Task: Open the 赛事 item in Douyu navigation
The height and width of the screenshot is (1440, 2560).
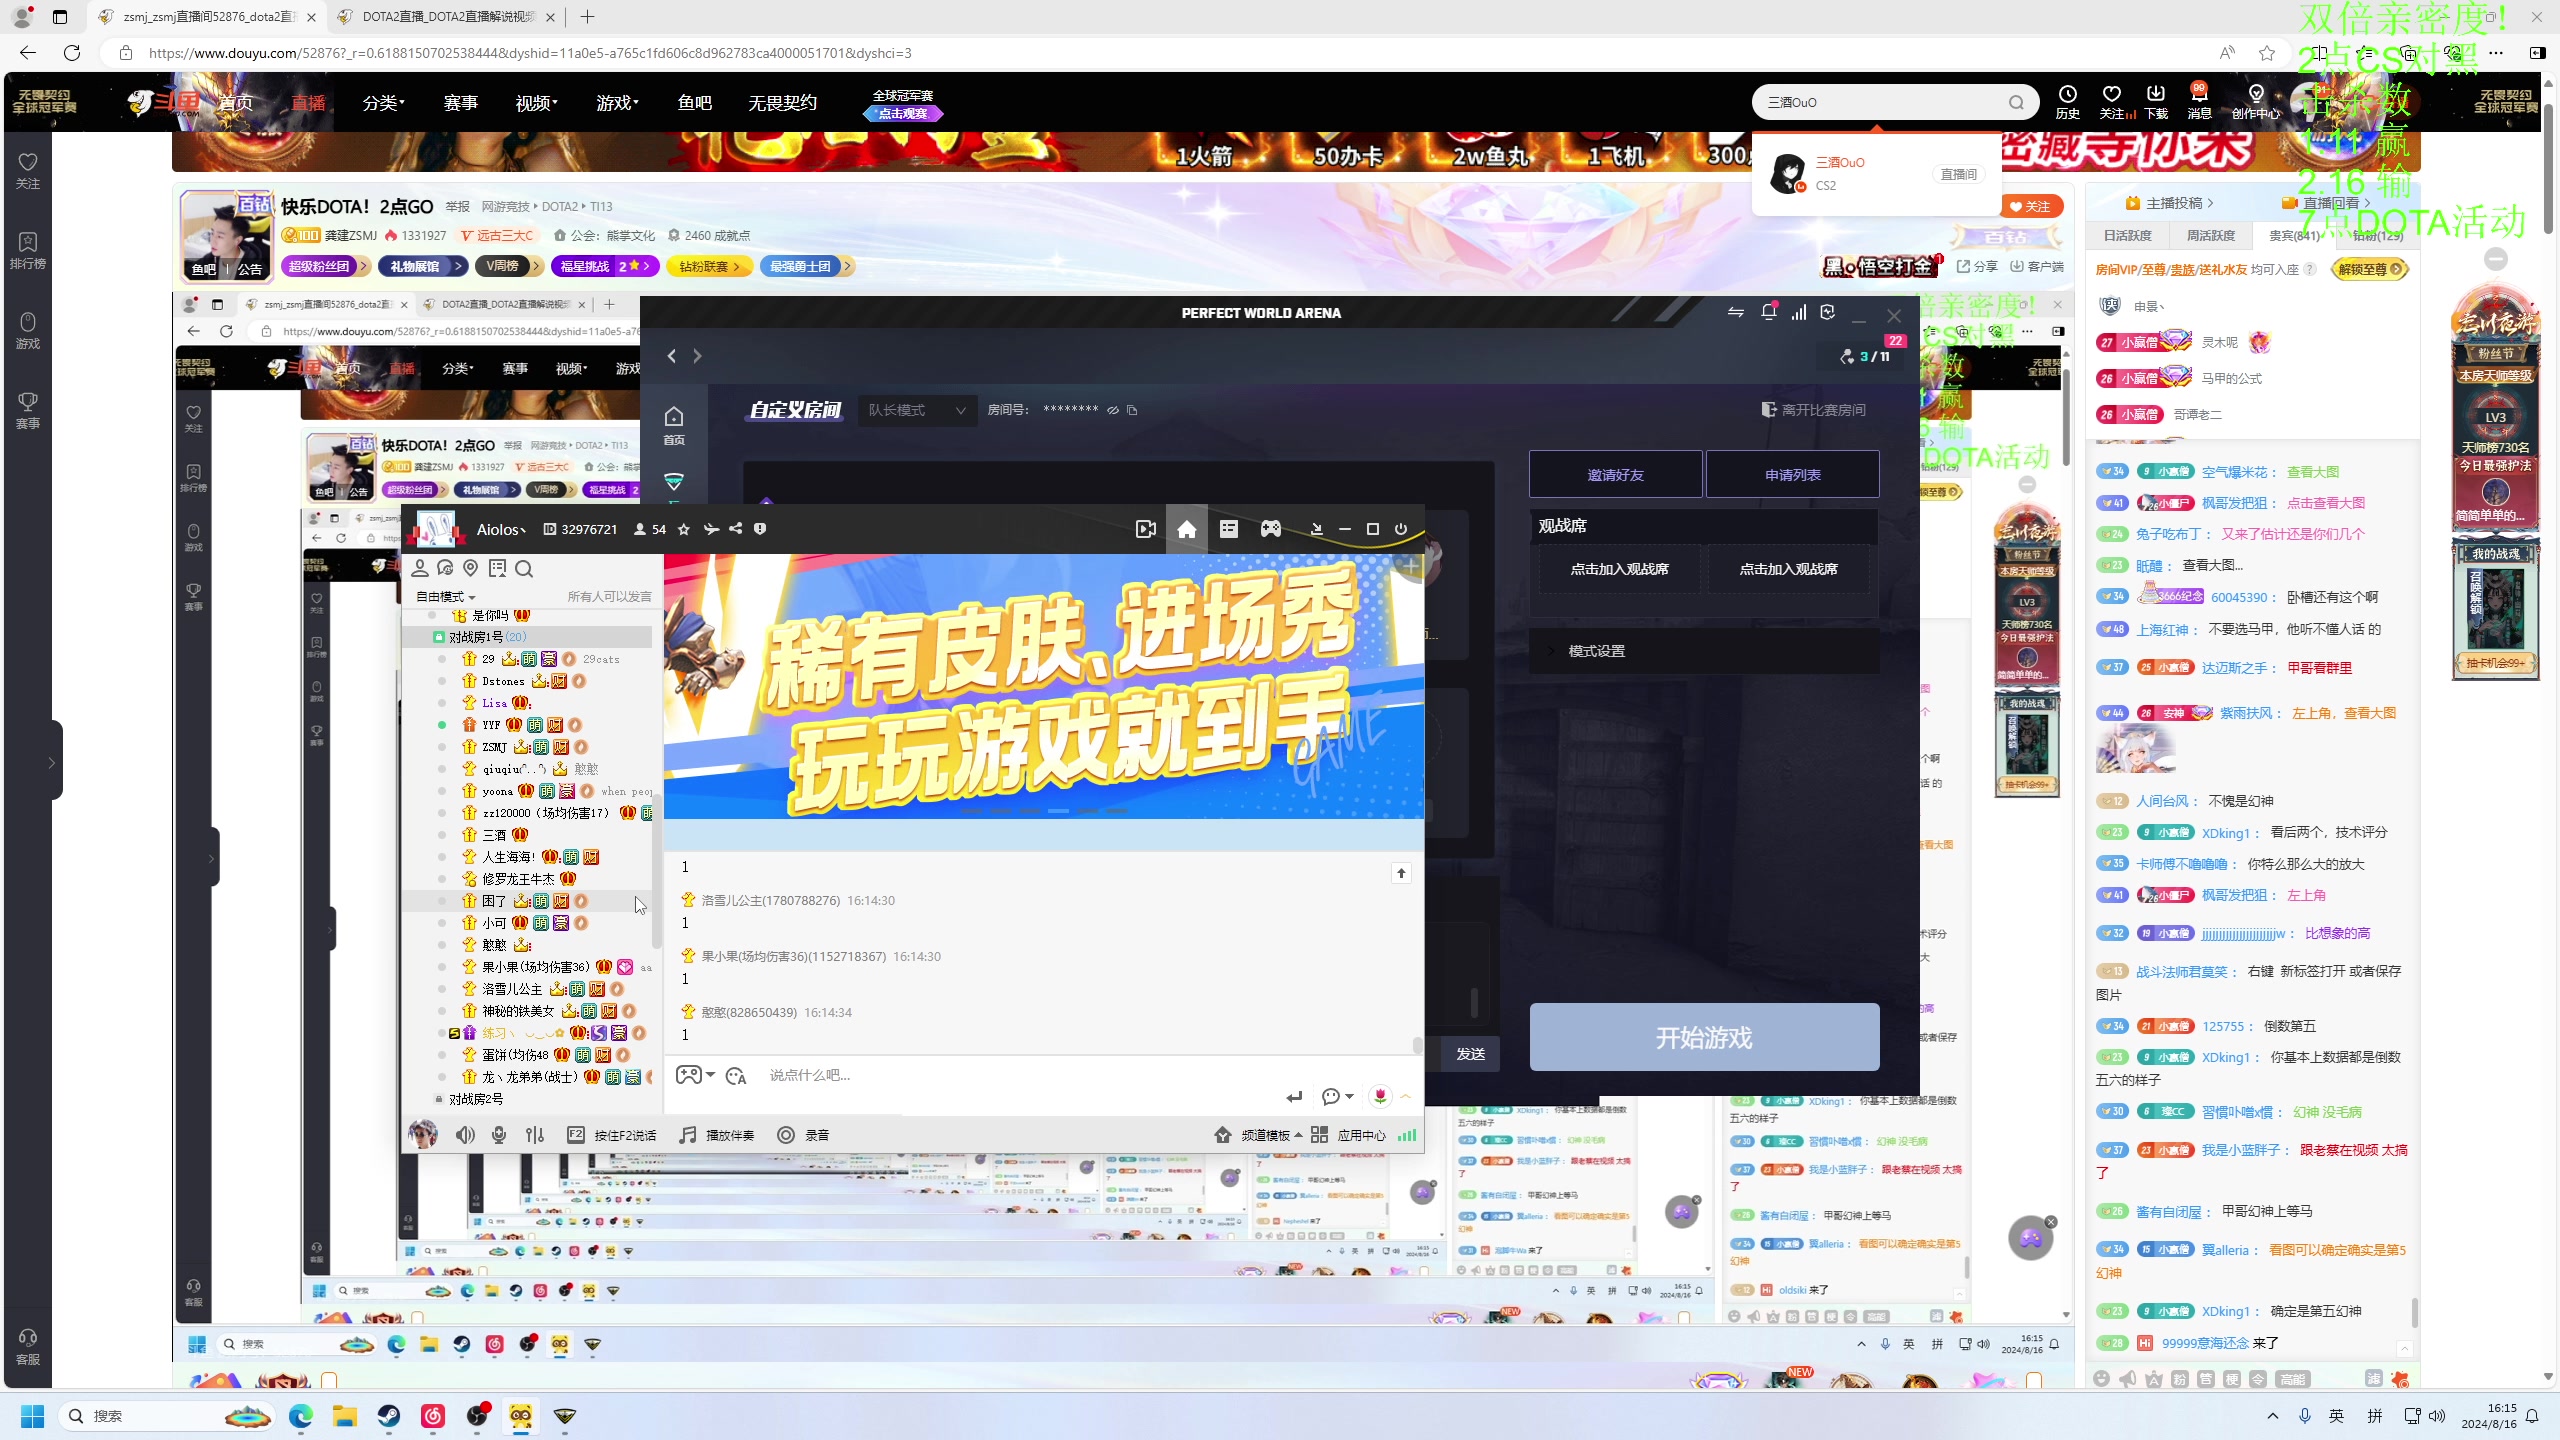Action: click(461, 103)
